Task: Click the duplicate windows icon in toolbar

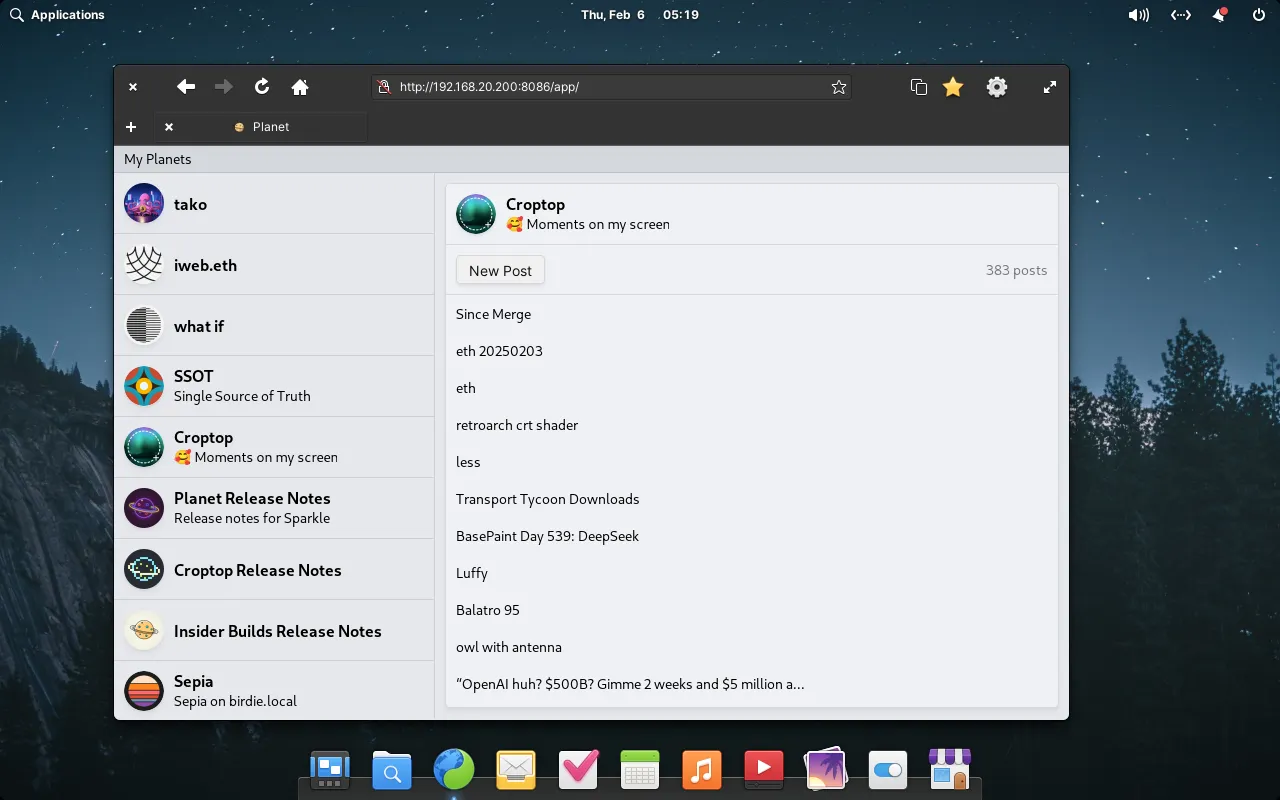Action: pos(919,87)
